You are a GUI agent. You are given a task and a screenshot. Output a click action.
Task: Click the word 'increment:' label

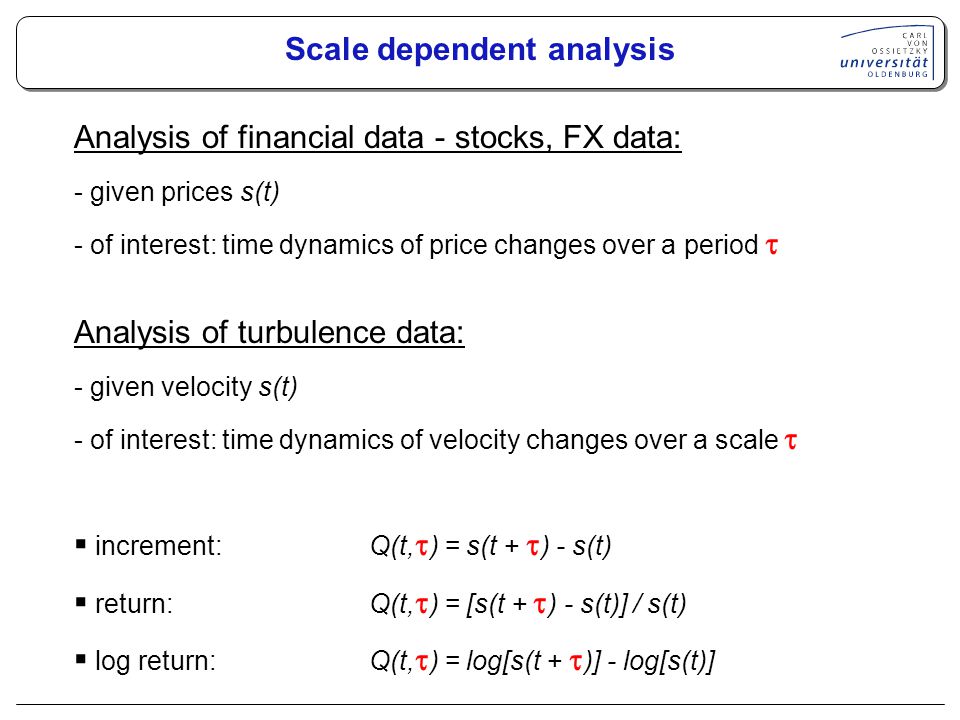pos(158,546)
